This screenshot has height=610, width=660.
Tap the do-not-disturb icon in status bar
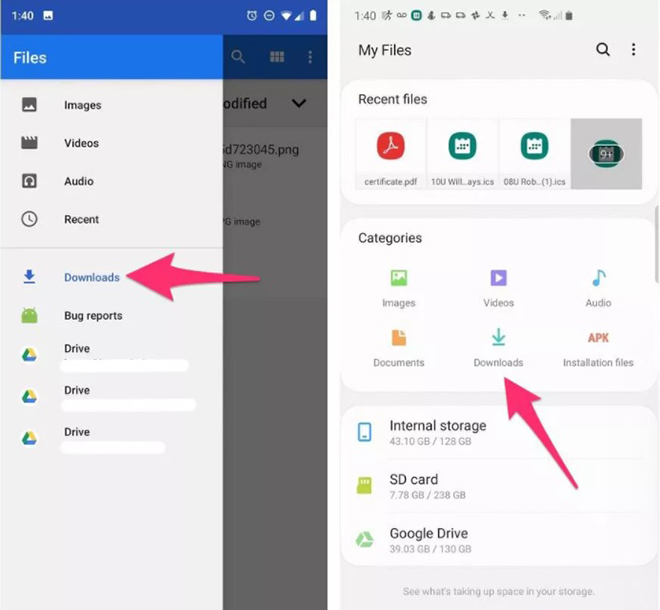(x=269, y=16)
